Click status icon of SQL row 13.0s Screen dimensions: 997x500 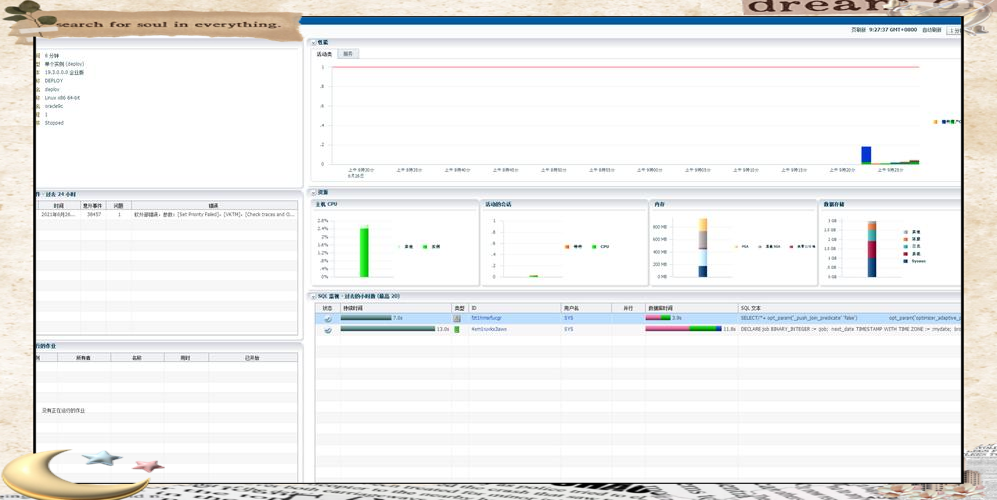327,330
